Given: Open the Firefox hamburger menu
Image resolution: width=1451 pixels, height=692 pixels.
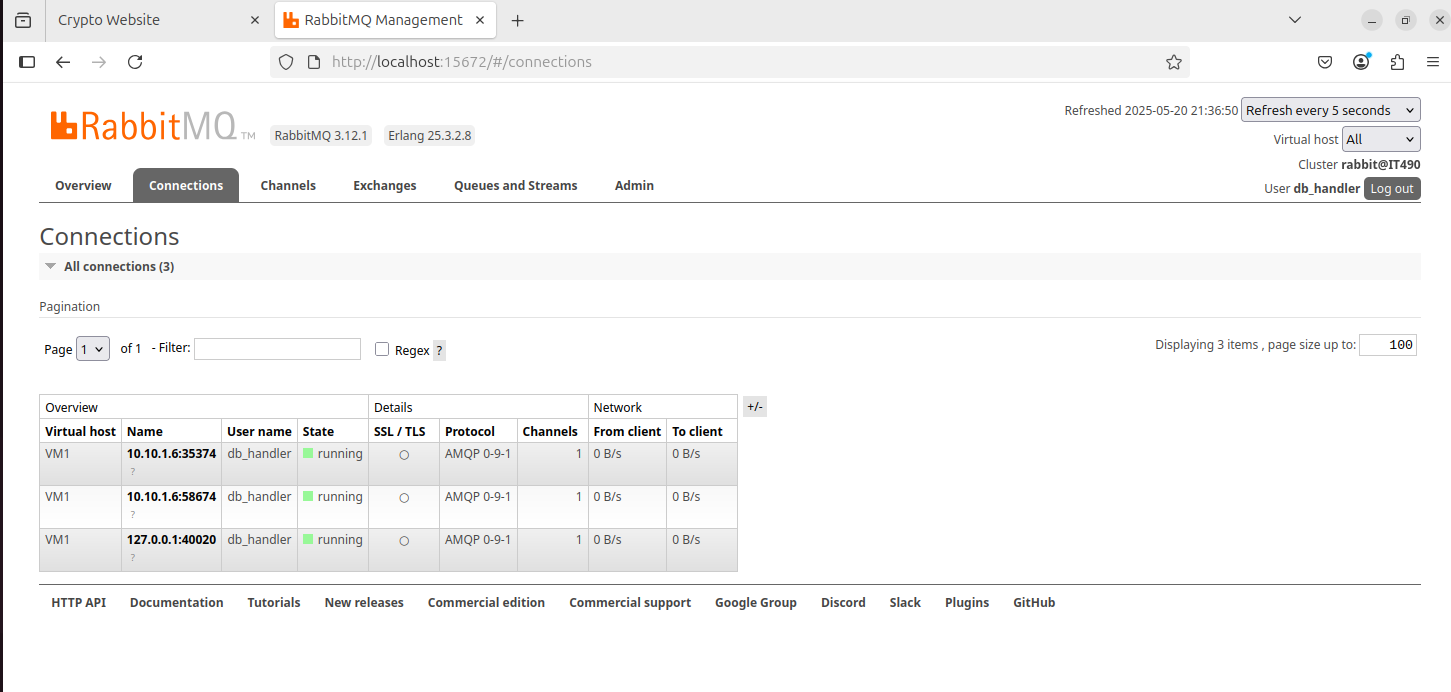Looking at the screenshot, I should point(1432,62).
